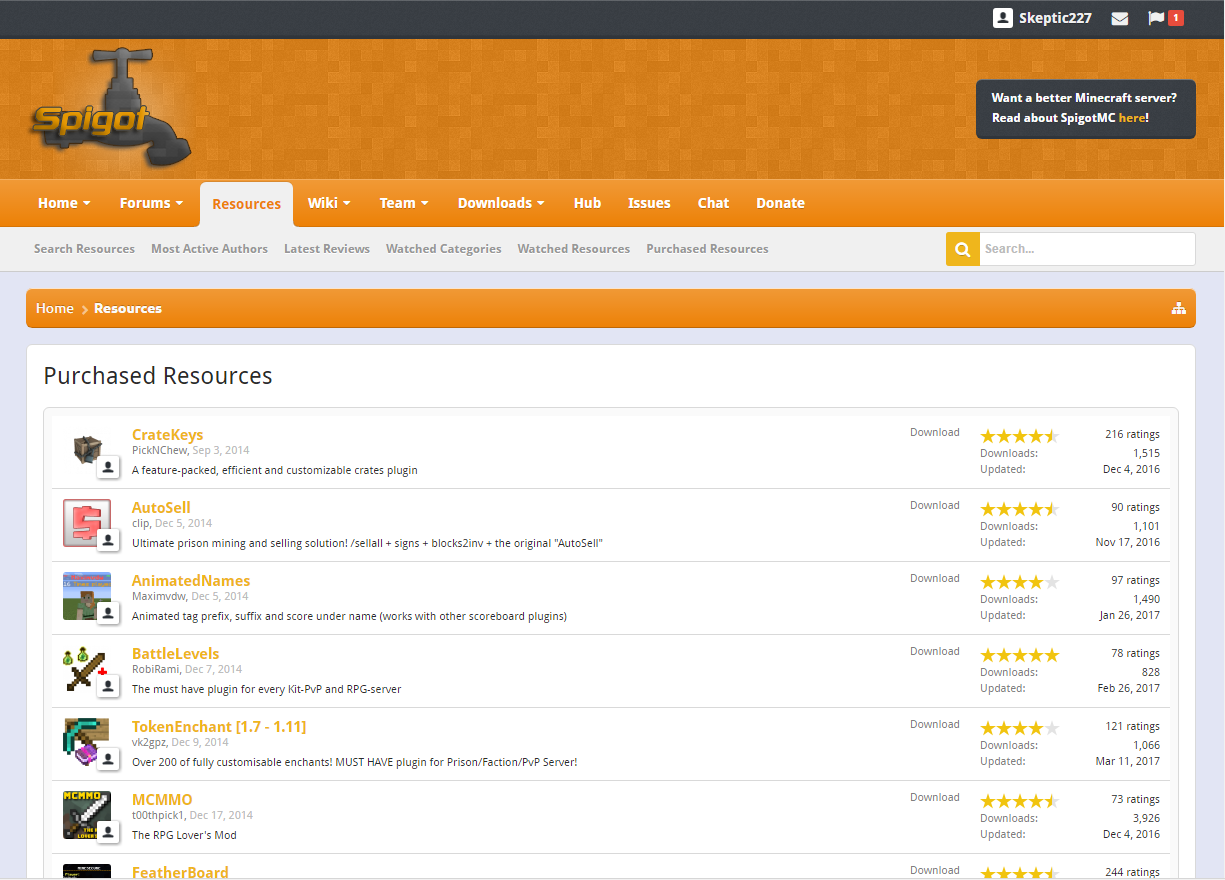This screenshot has height=880, width=1225.
Task: Click the CrateKeys star rating
Action: click(x=1019, y=436)
